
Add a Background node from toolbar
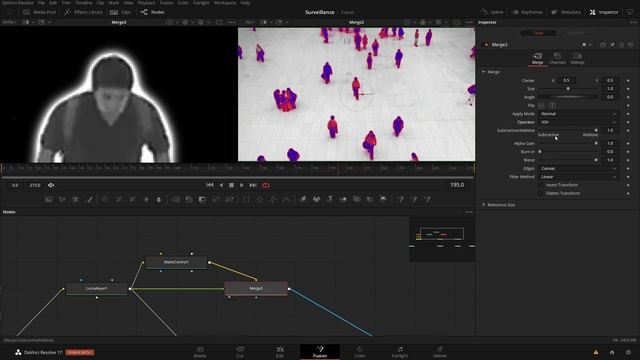49,199
